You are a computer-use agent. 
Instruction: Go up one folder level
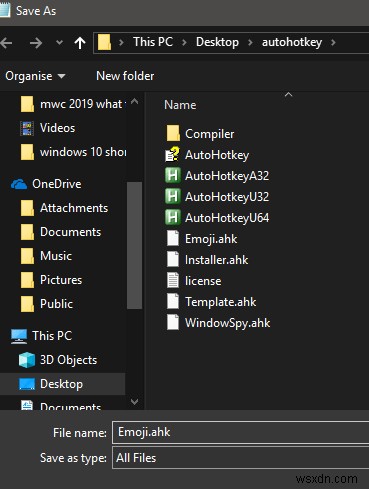80,43
